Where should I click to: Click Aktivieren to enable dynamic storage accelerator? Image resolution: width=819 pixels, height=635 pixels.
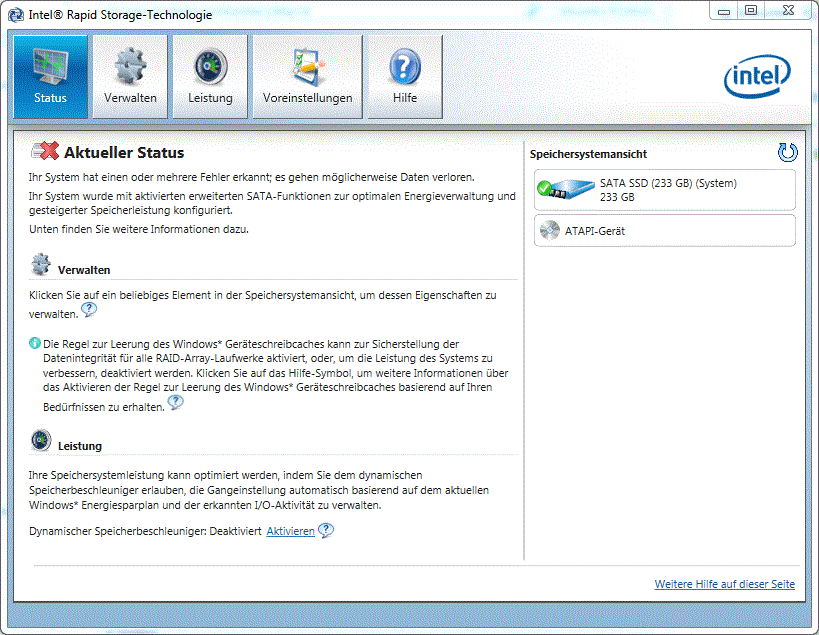pos(290,531)
